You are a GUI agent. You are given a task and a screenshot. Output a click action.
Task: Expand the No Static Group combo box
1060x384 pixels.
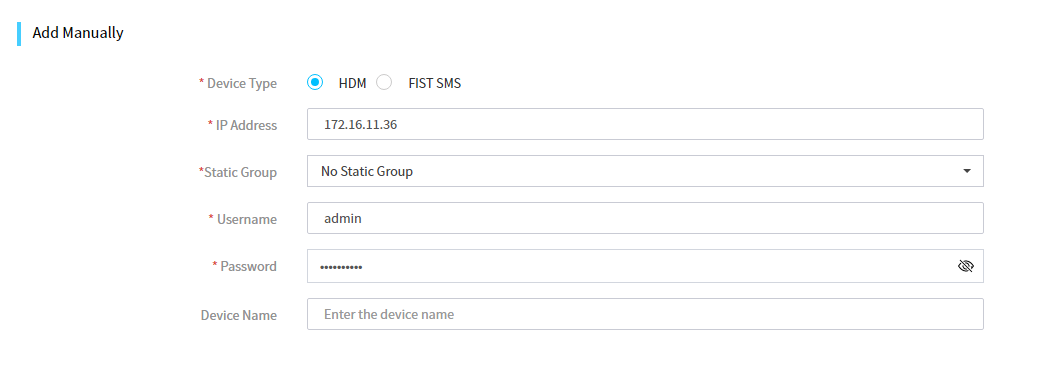(645, 172)
